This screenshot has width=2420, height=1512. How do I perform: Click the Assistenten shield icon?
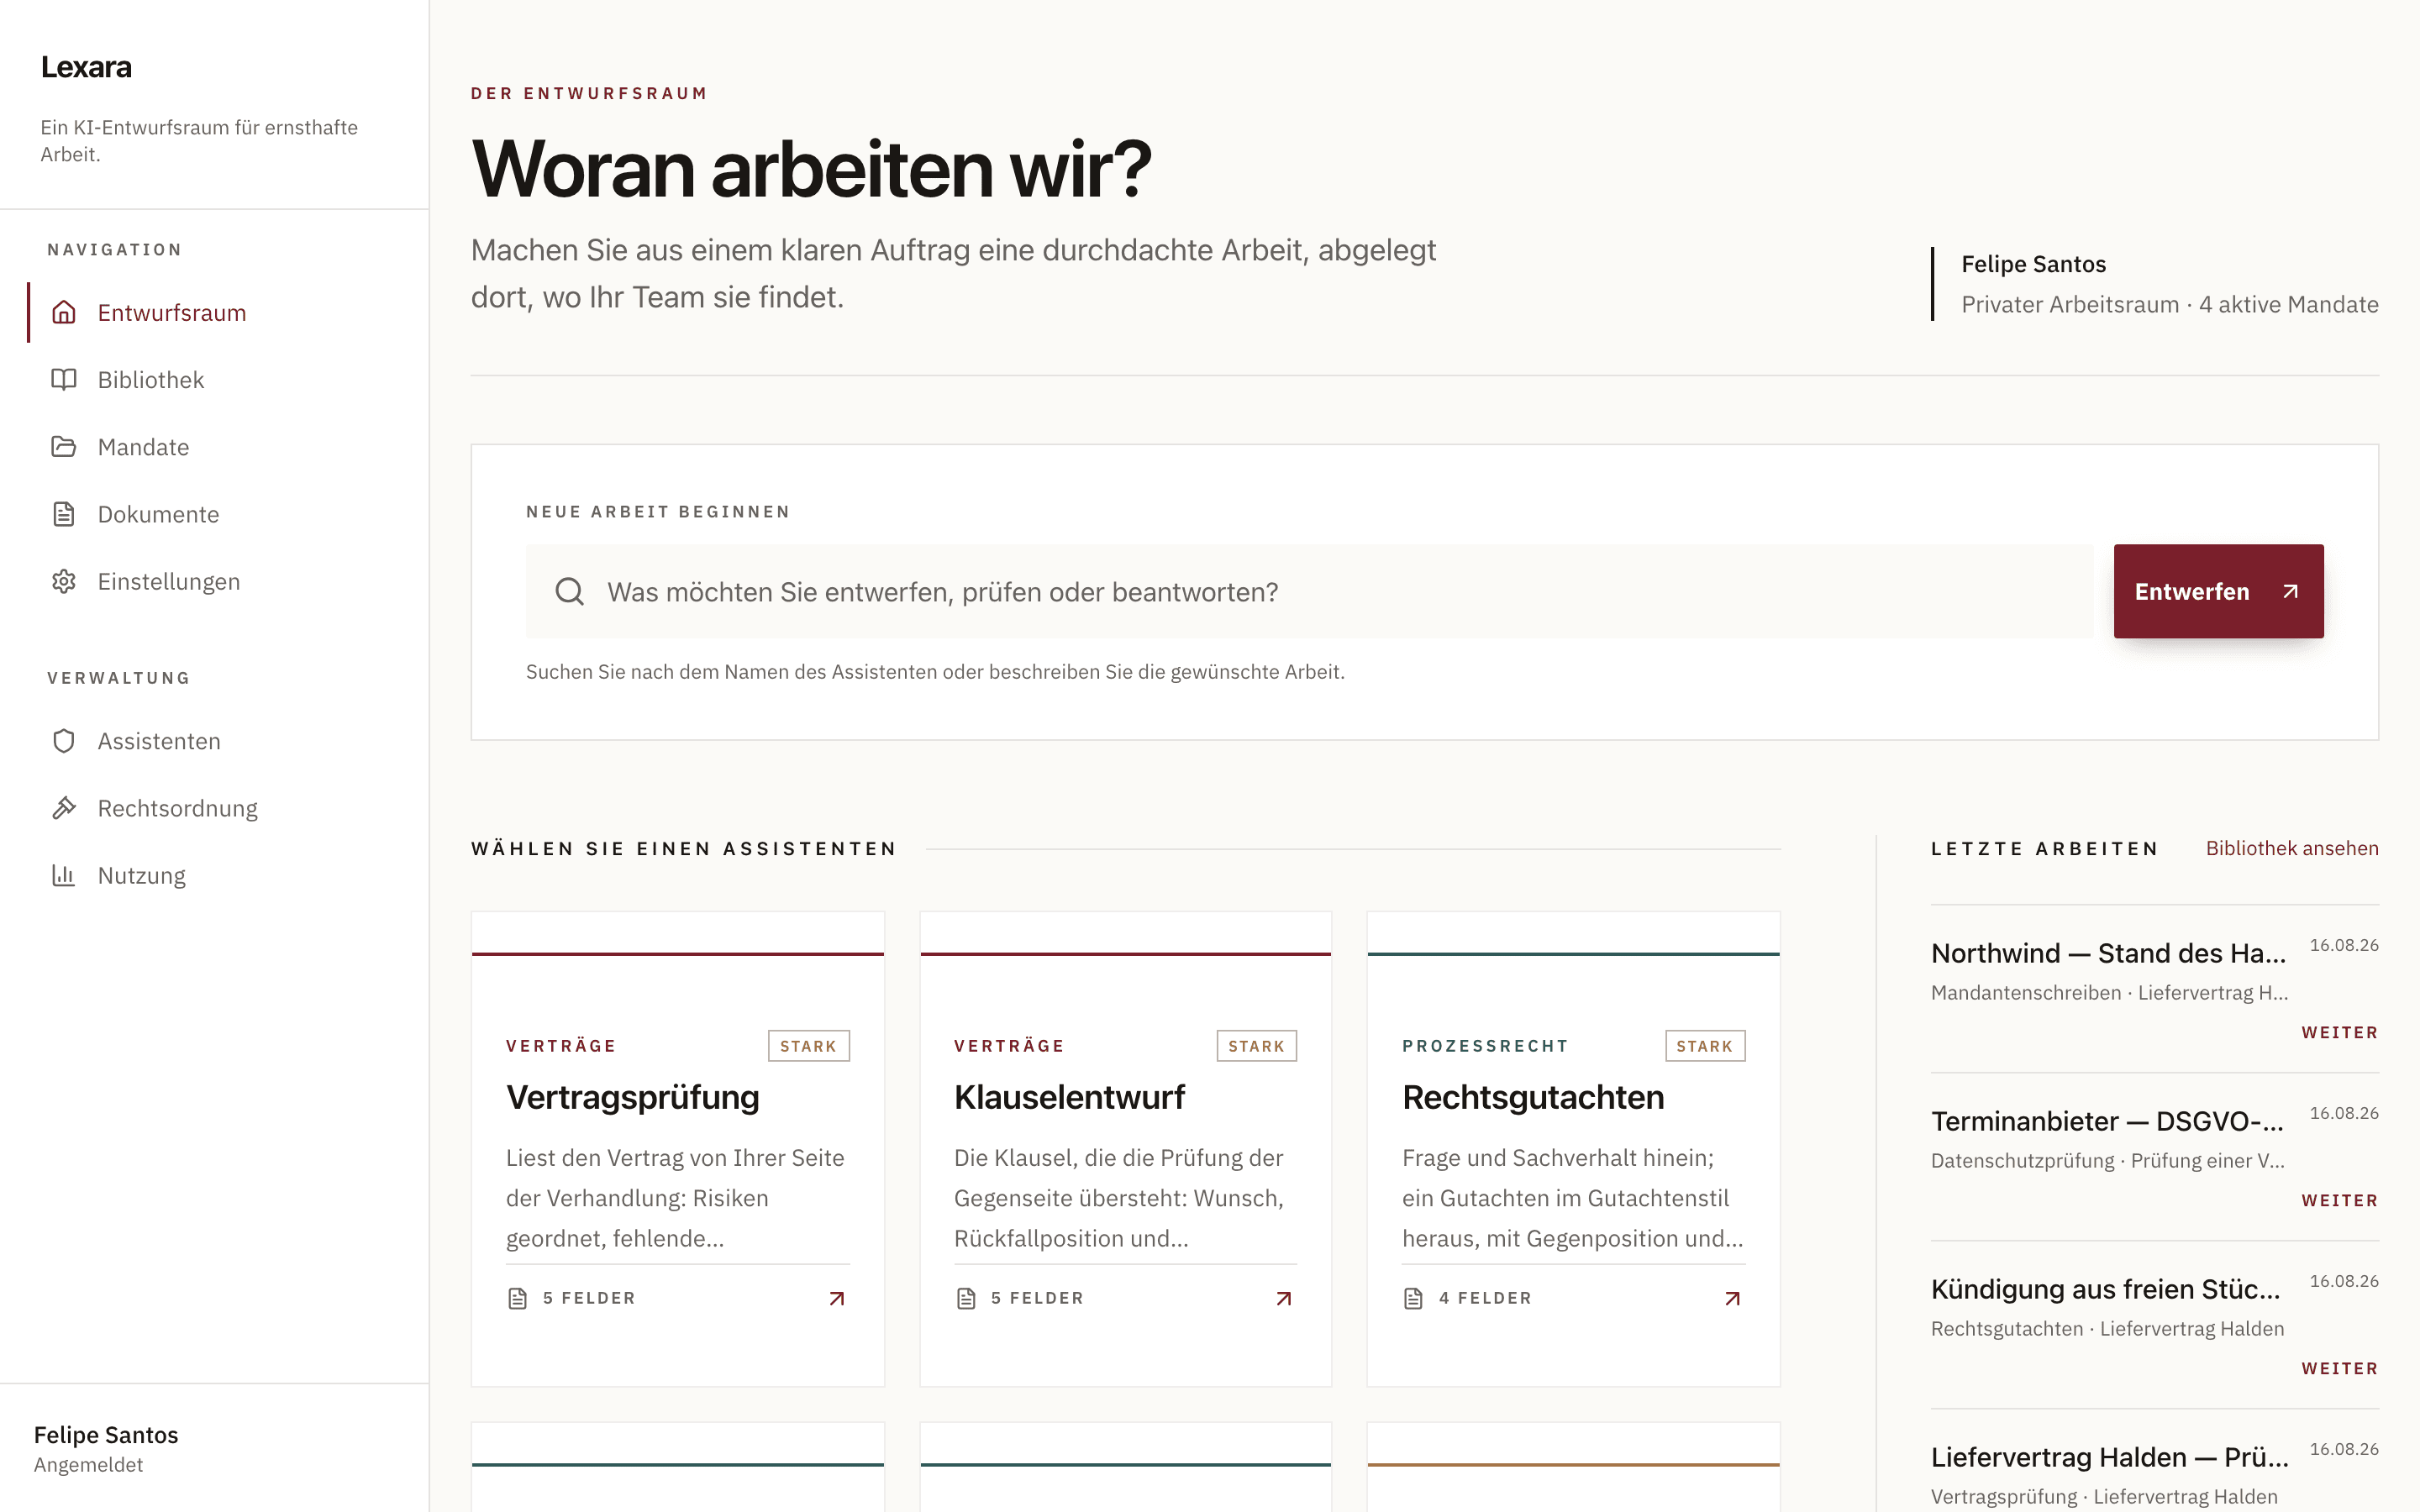click(x=64, y=741)
